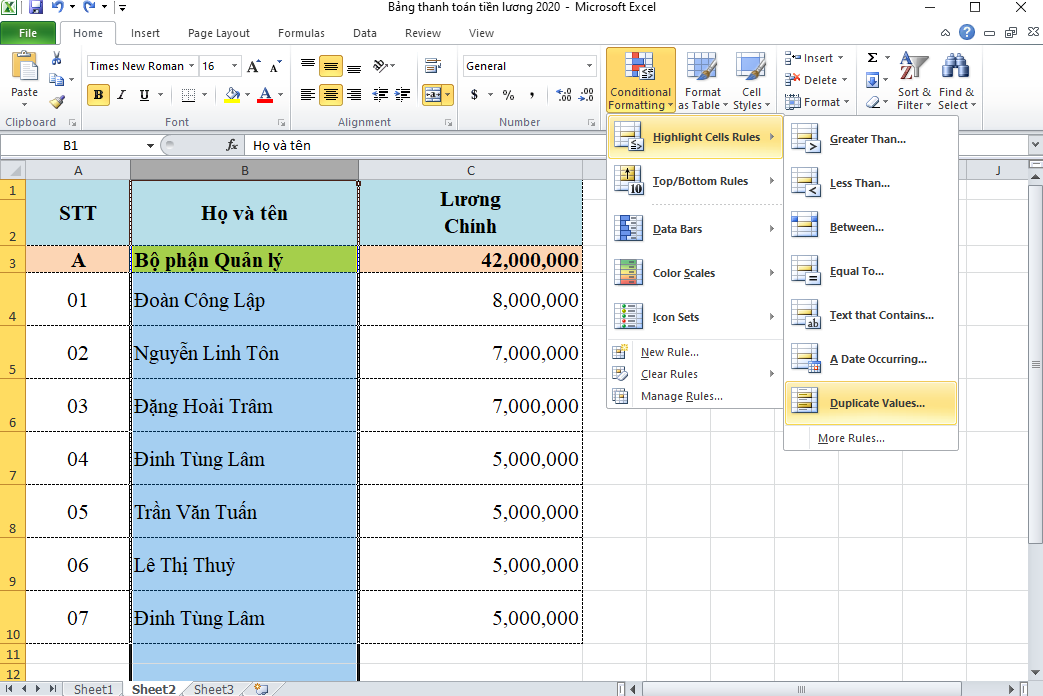Increase decimal places for selected cells
The height and width of the screenshot is (696, 1043).
(x=563, y=94)
